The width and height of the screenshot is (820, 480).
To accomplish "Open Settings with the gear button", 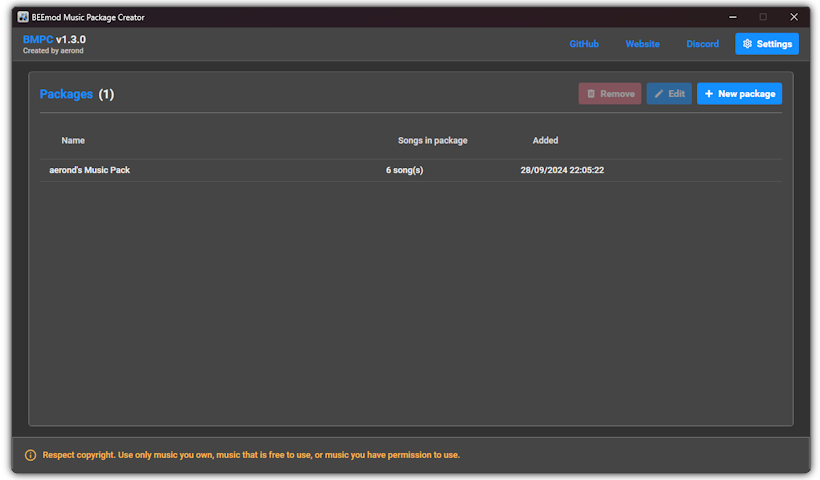I will click(x=767, y=44).
